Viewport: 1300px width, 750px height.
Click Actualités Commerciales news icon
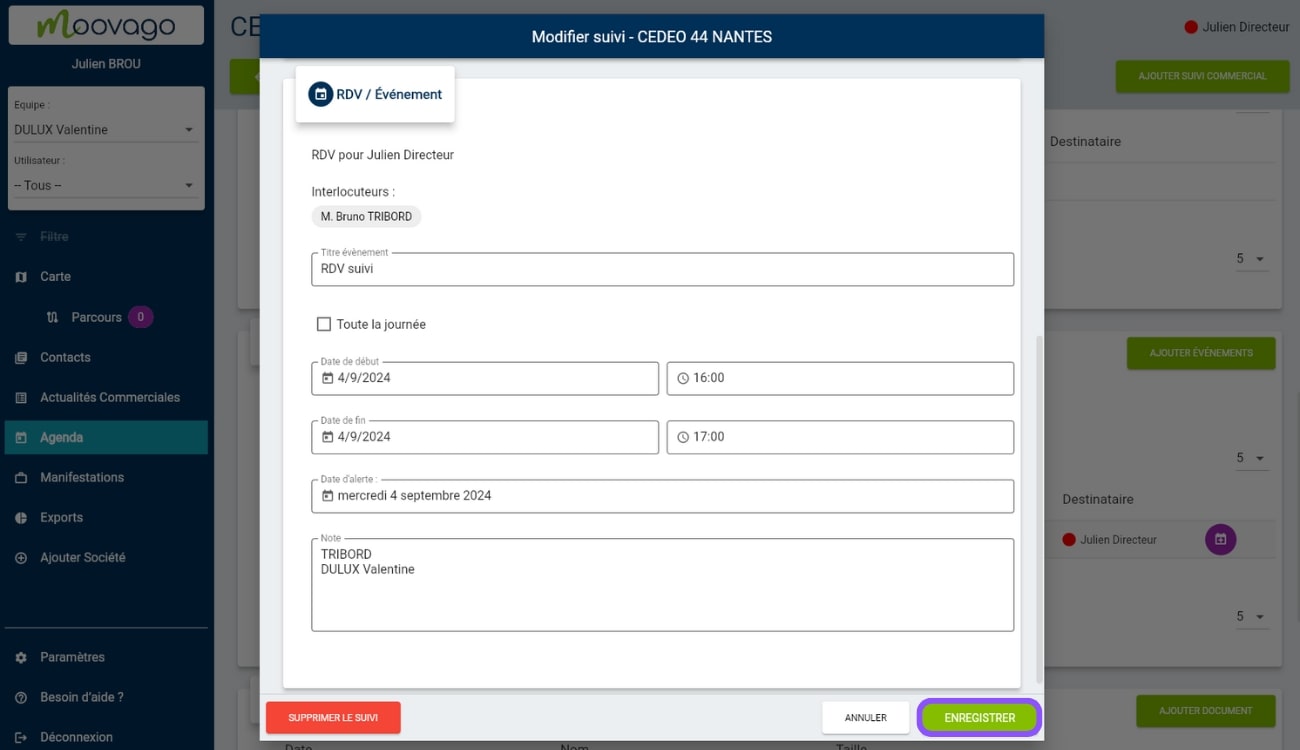pyautogui.click(x=21, y=397)
